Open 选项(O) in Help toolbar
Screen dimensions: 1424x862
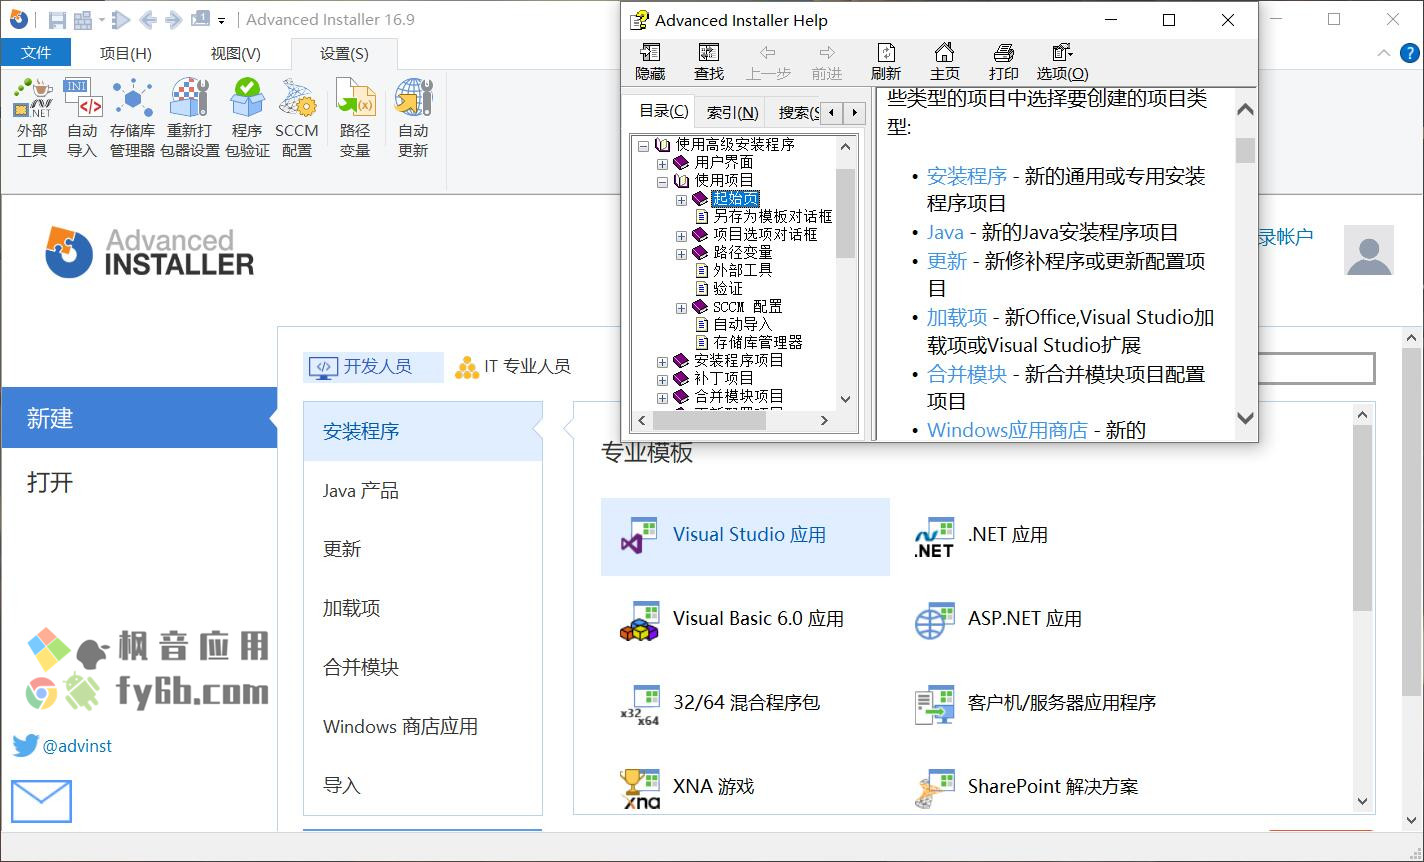[x=1062, y=62]
